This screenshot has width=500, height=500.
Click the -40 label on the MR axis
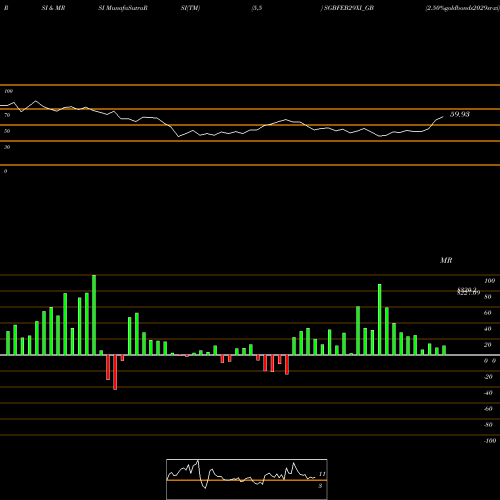[x=488, y=393]
